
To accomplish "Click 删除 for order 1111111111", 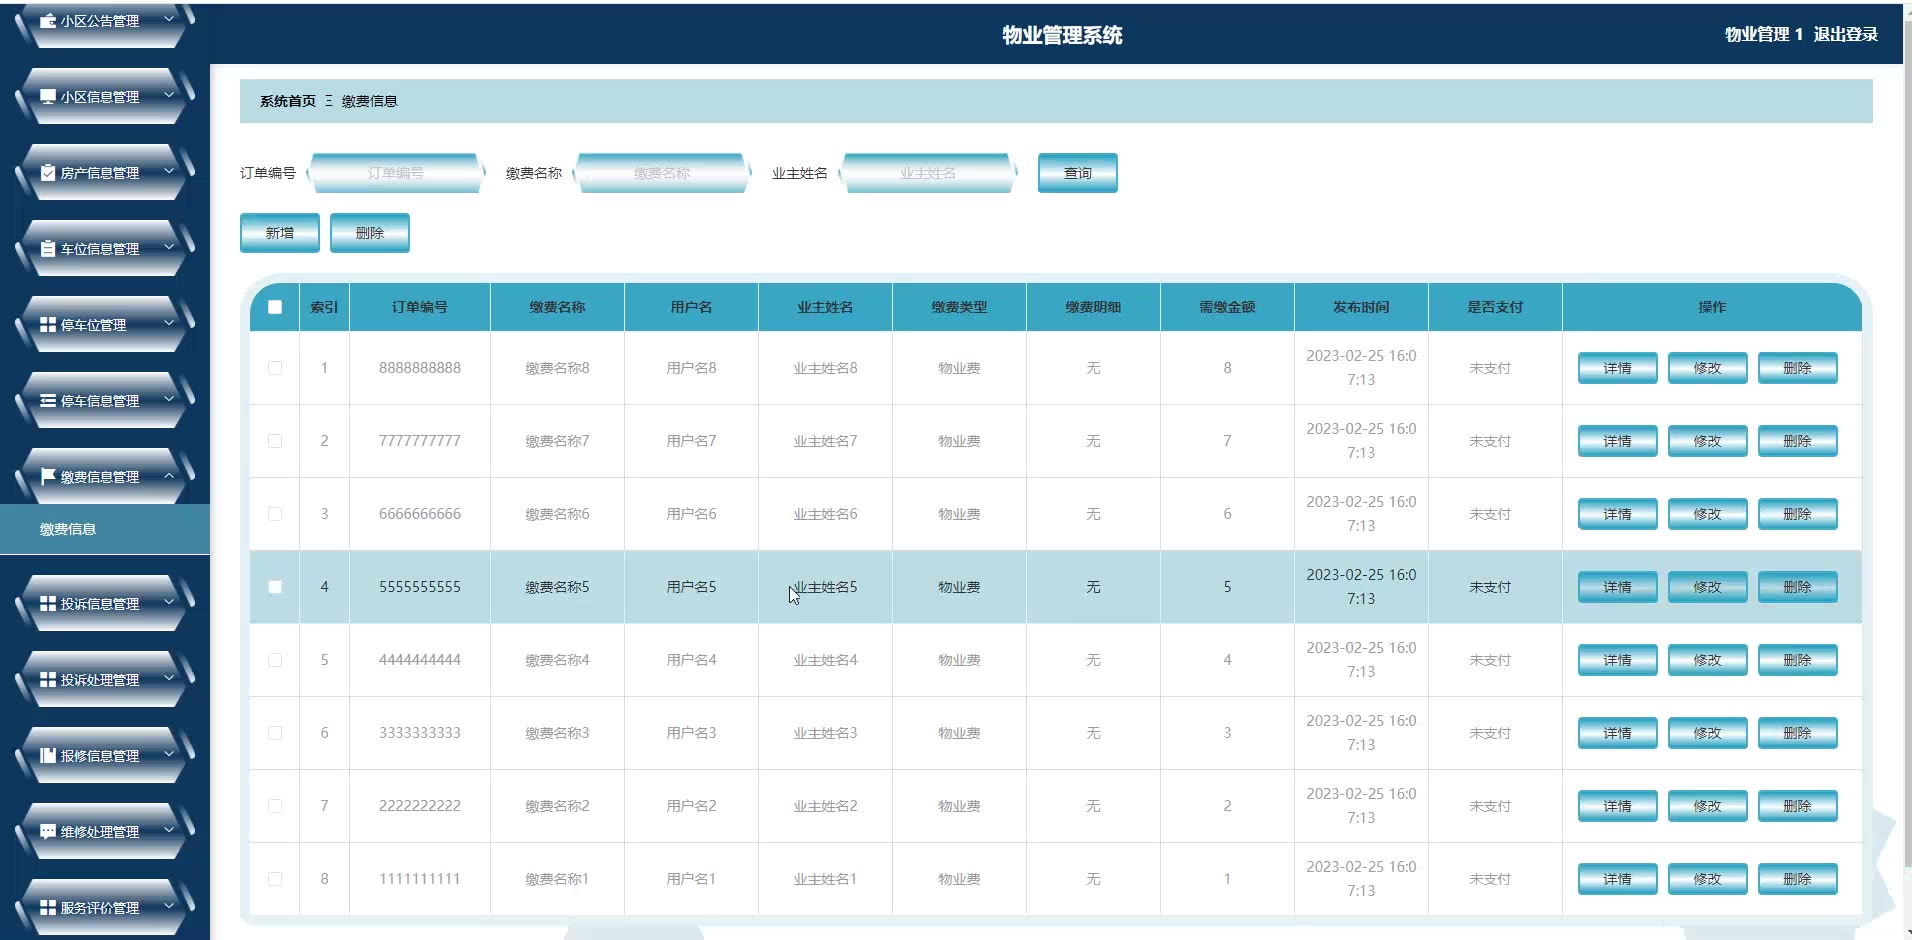I will pyautogui.click(x=1797, y=879).
